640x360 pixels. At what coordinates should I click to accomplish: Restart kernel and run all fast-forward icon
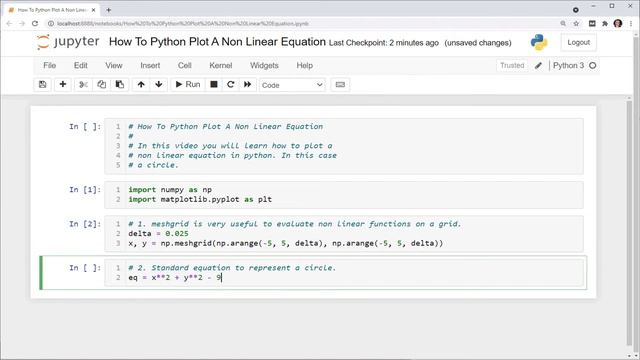click(x=248, y=84)
